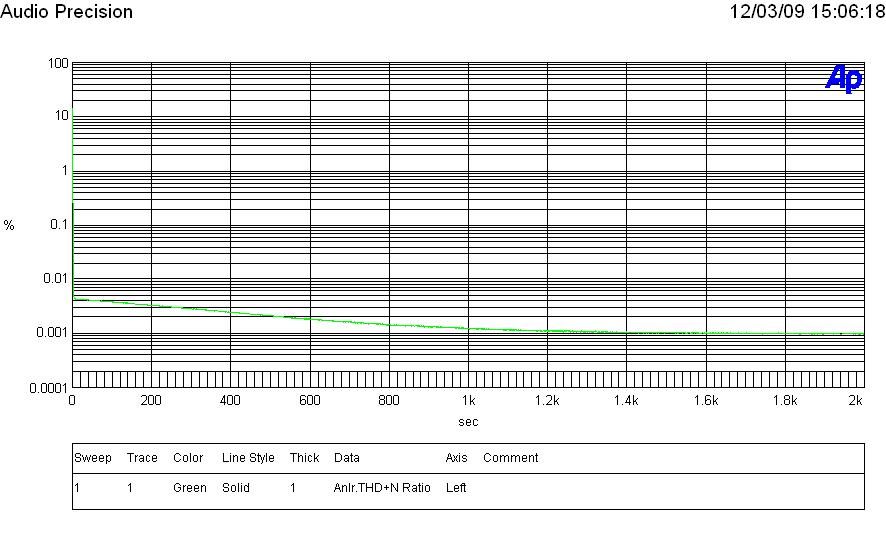Image resolution: width=886 pixels, height=534 pixels.
Task: Click the green THD+N trace at 1k sec
Action: point(468,328)
